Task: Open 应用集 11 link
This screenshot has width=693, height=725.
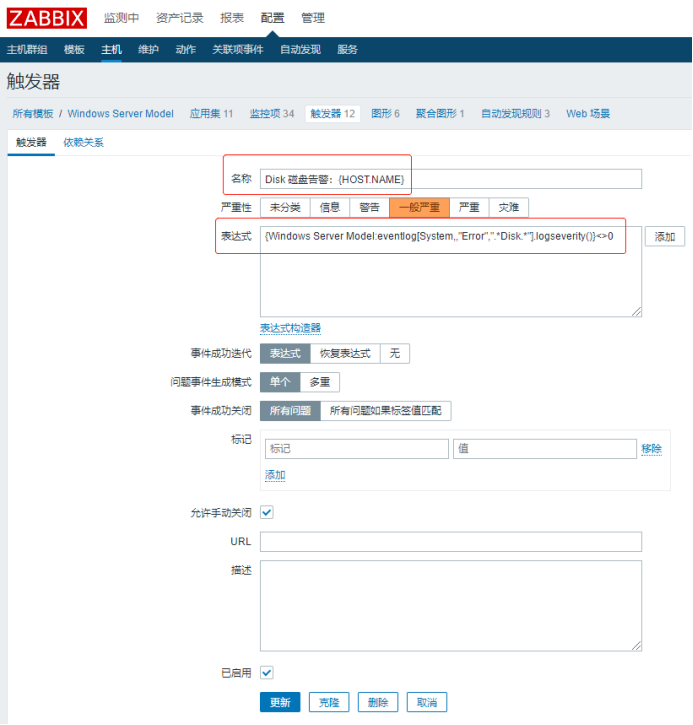Action: click(x=211, y=114)
